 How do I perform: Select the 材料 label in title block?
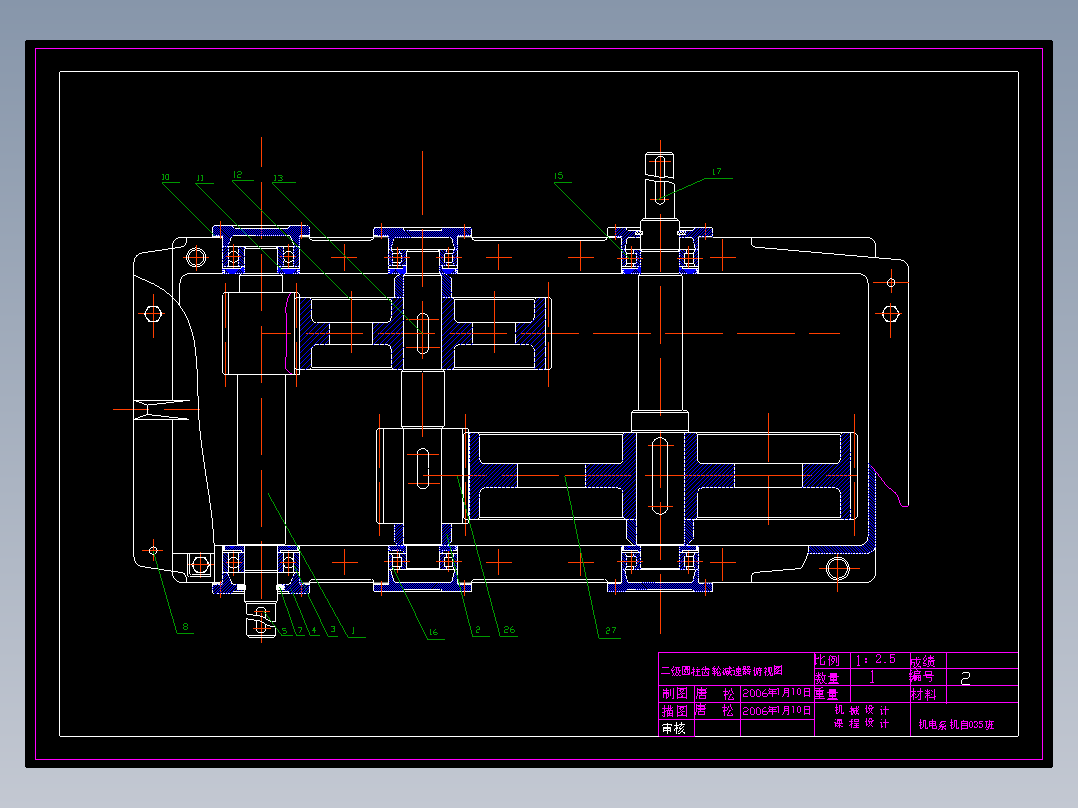pos(923,695)
